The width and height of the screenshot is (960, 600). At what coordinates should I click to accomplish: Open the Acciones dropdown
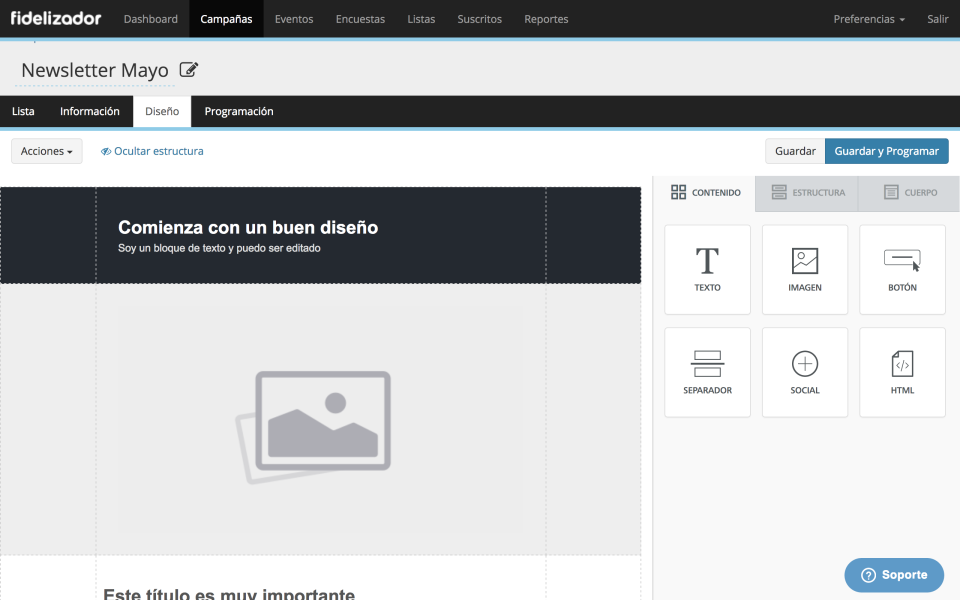pos(47,151)
